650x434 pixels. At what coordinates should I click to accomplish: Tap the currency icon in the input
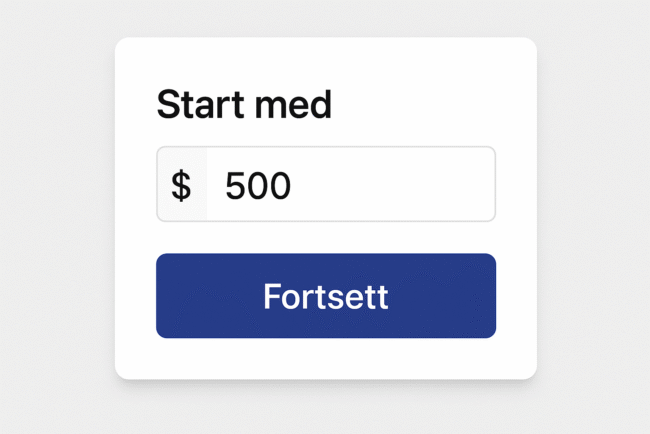pos(181,185)
